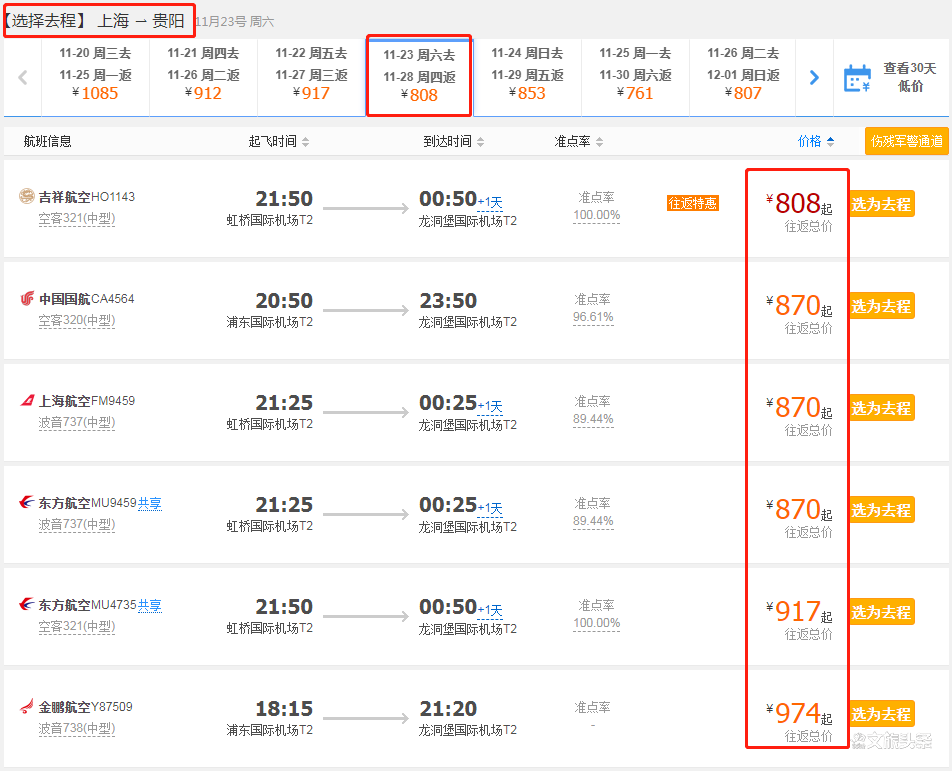Choose CA4564 as outbound flight

click(x=881, y=306)
